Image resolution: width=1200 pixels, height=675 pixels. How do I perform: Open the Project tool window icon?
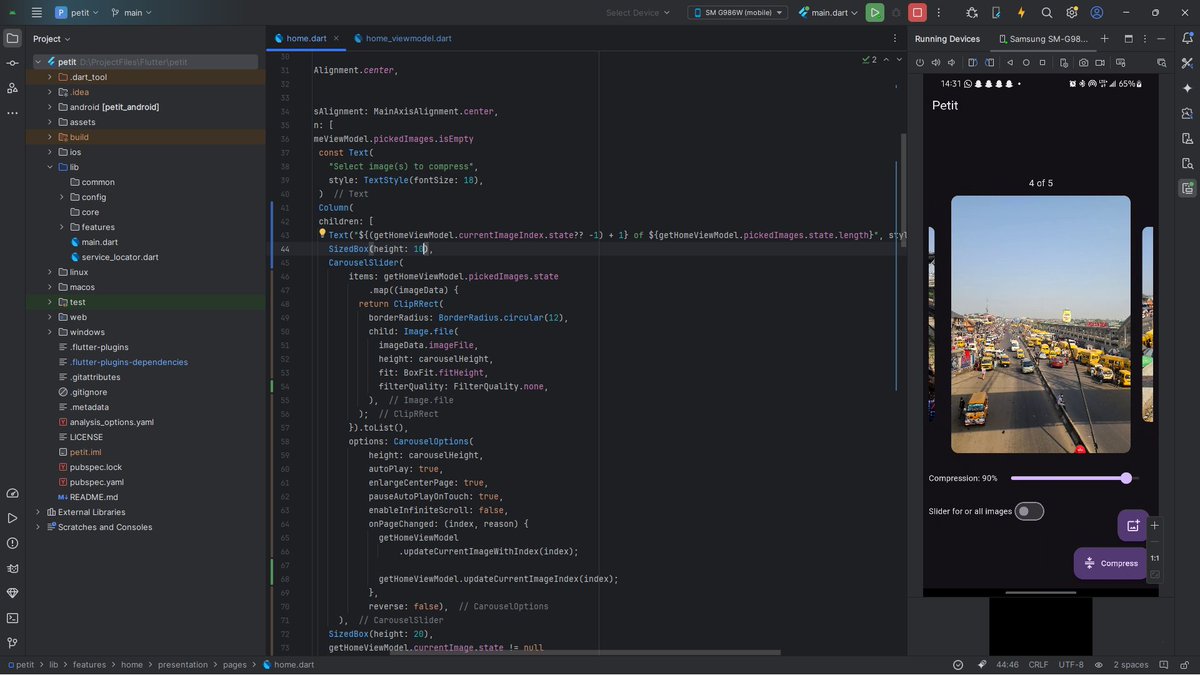[12, 38]
